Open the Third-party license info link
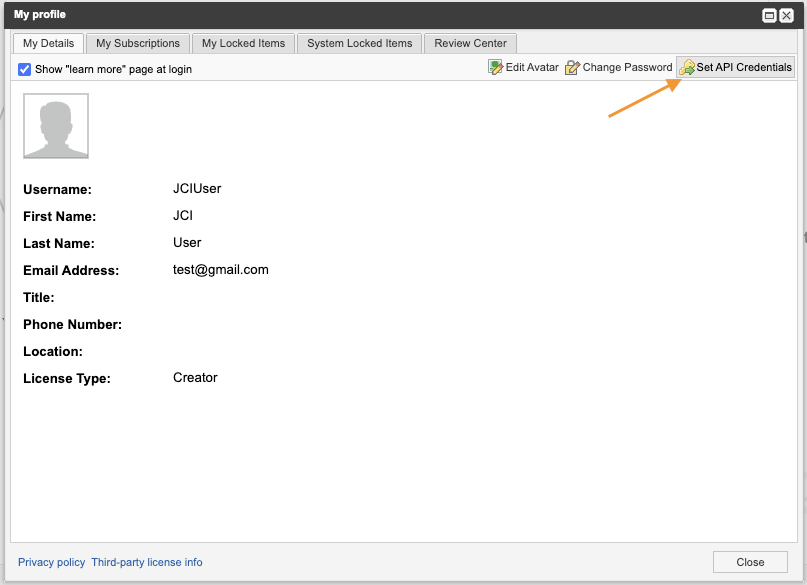The image size is (807, 585). pyautogui.click(x=147, y=562)
